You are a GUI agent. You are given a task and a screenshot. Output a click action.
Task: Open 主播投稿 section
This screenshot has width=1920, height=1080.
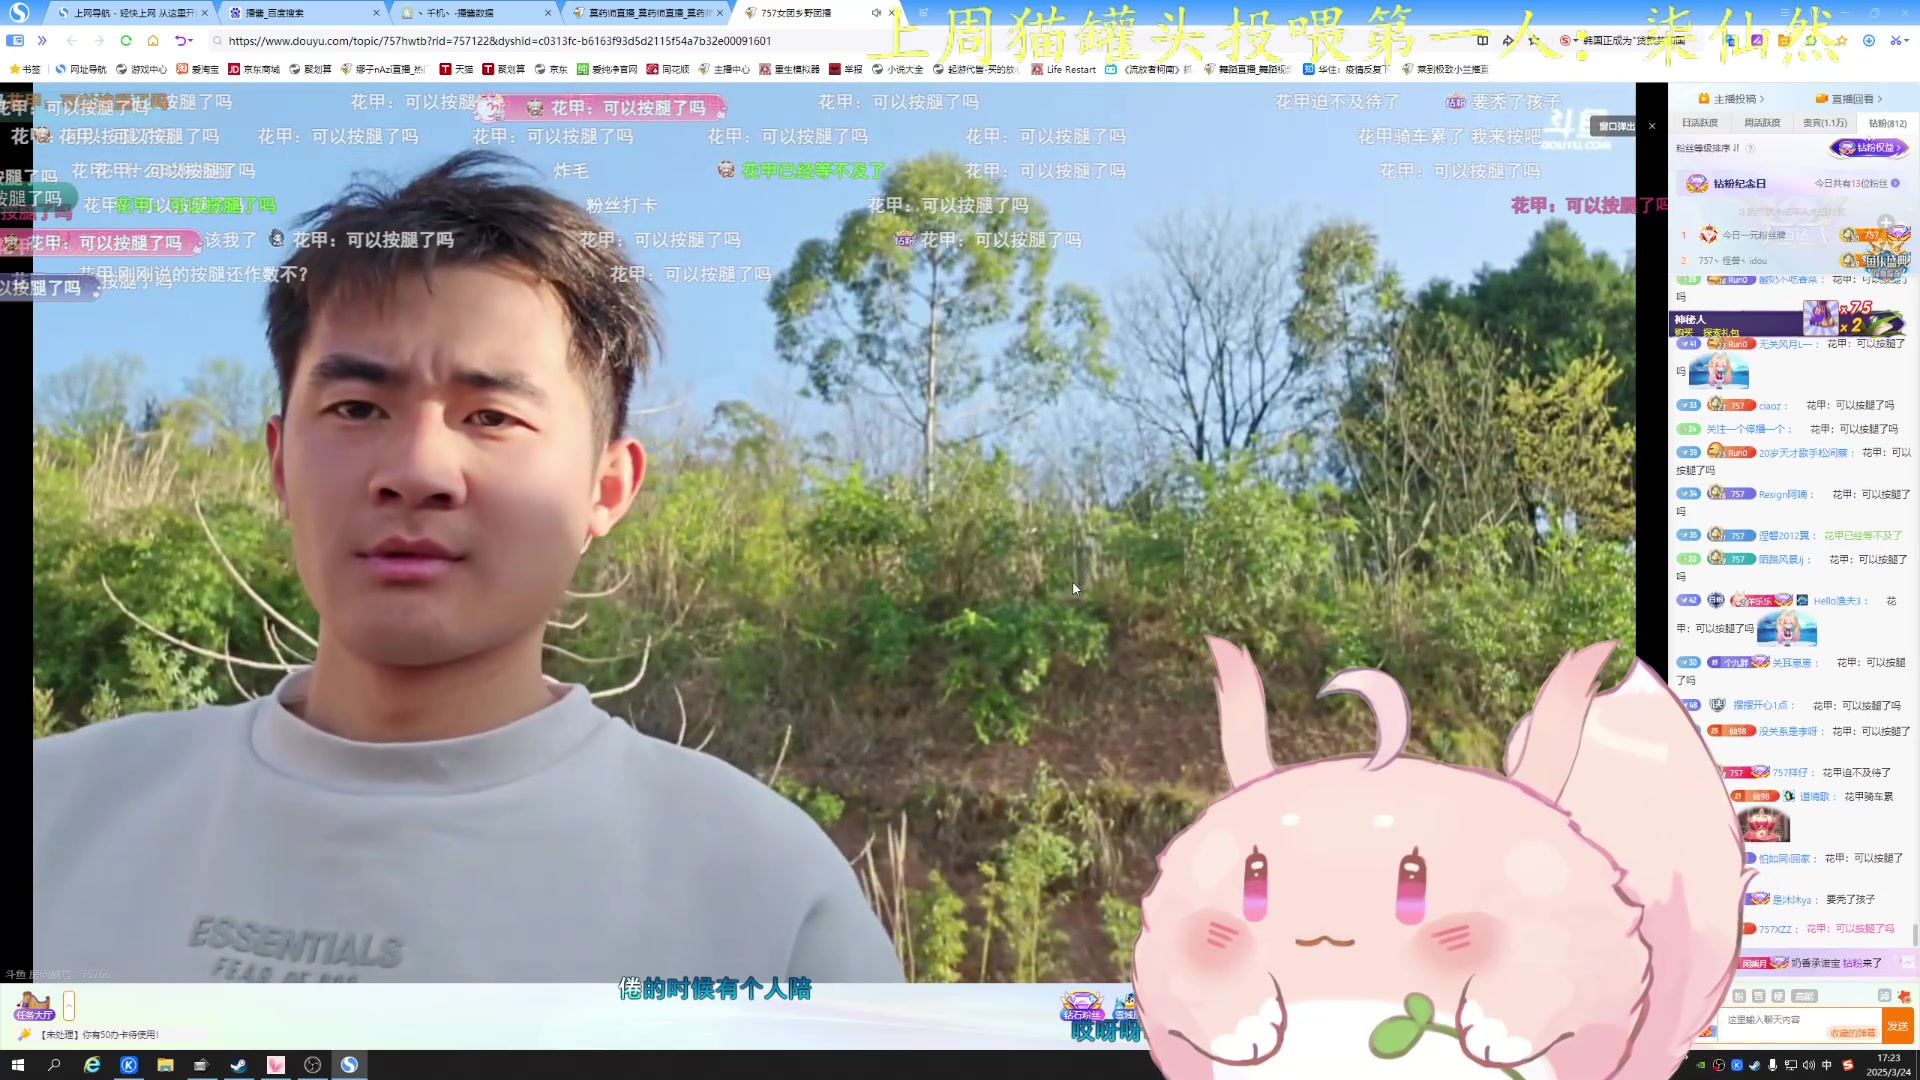click(1732, 99)
